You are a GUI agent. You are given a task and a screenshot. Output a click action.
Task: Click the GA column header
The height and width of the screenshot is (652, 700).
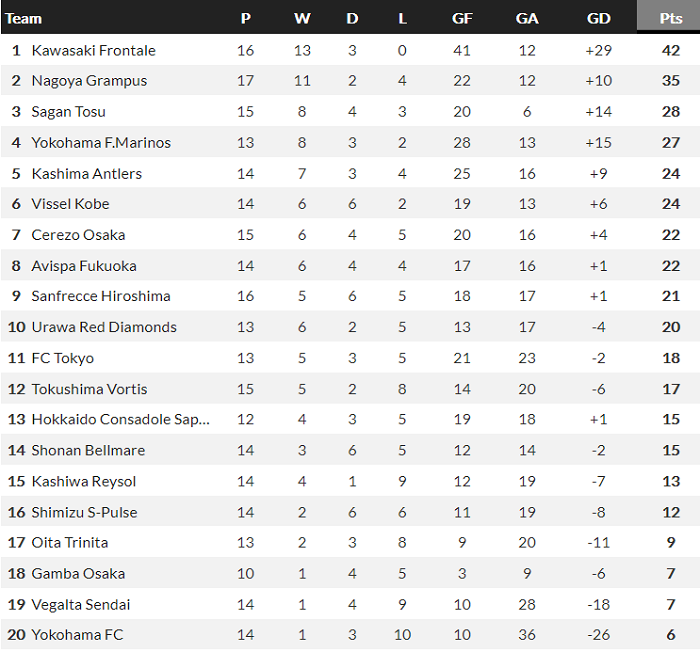(527, 18)
